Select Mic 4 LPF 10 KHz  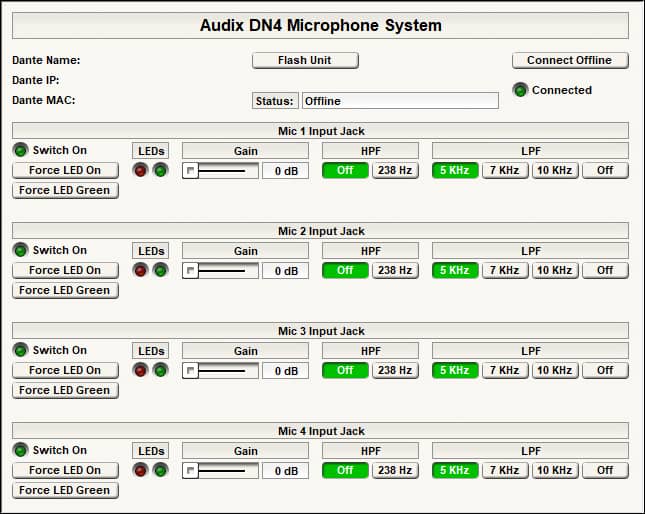555,470
